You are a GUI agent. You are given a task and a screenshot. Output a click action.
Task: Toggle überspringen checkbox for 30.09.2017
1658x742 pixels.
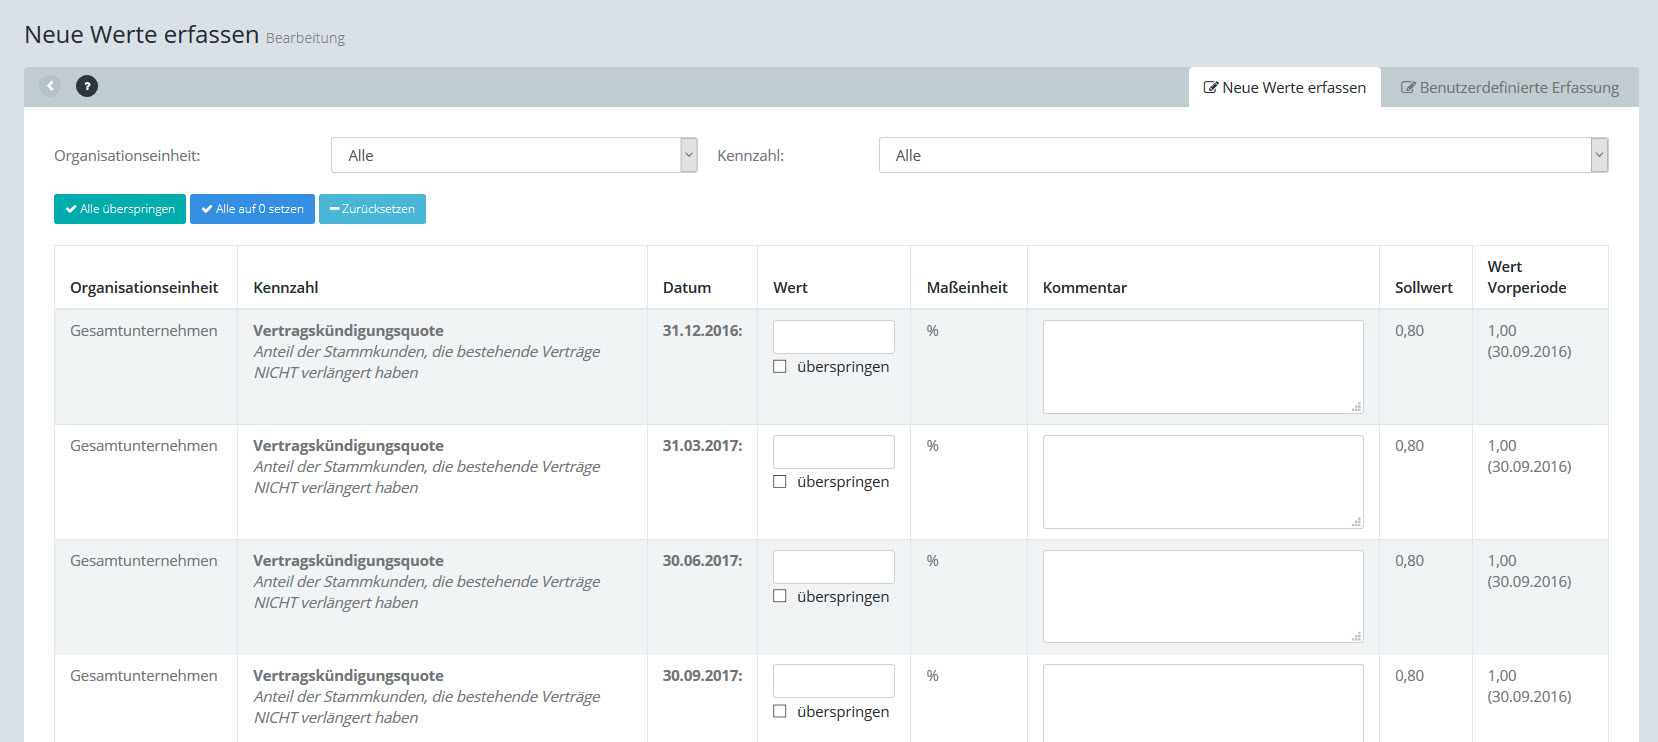tap(780, 711)
